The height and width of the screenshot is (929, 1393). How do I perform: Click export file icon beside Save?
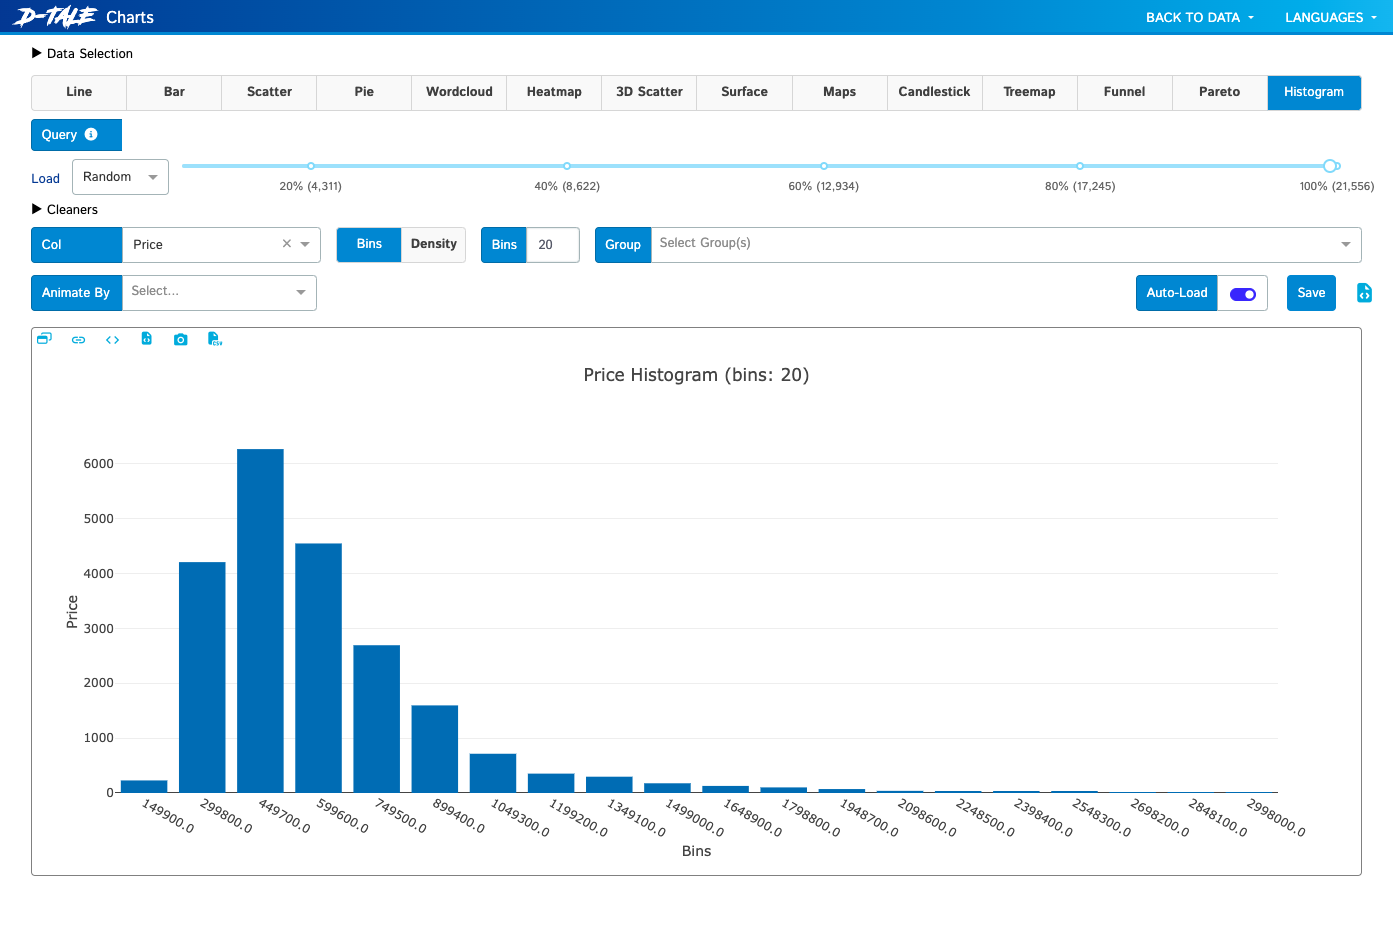click(1364, 293)
